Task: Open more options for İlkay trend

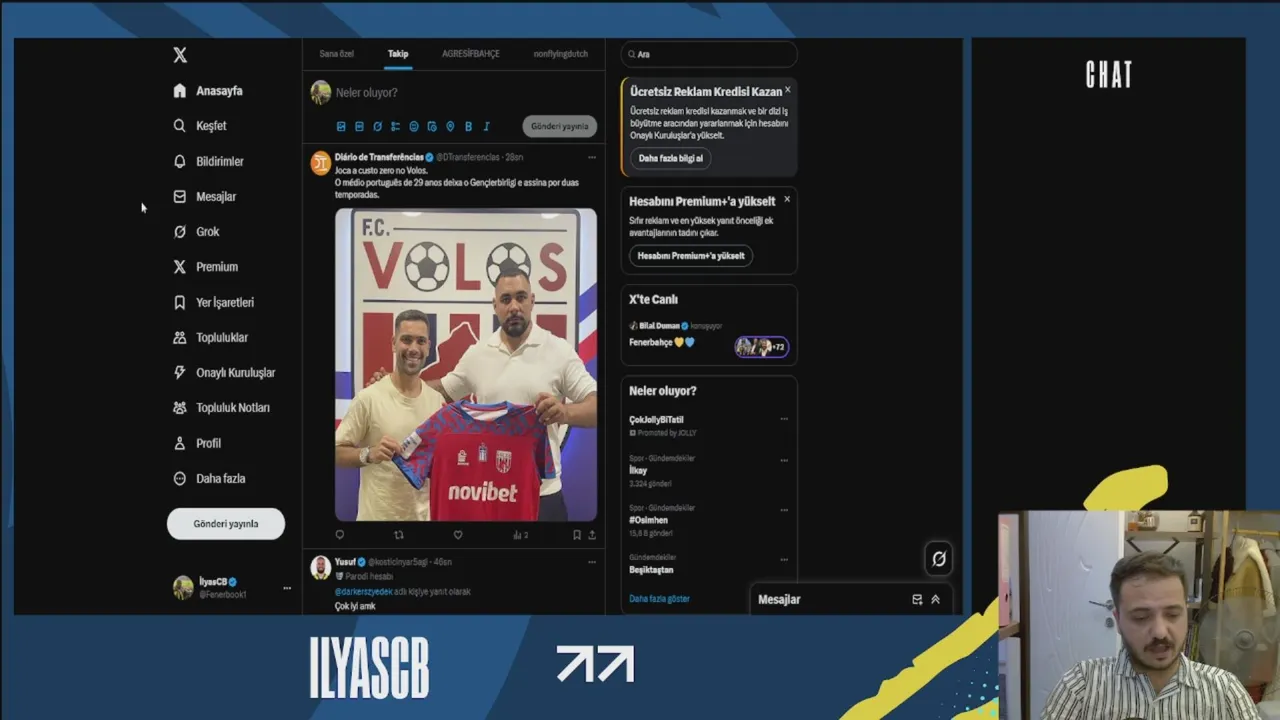Action: (784, 460)
